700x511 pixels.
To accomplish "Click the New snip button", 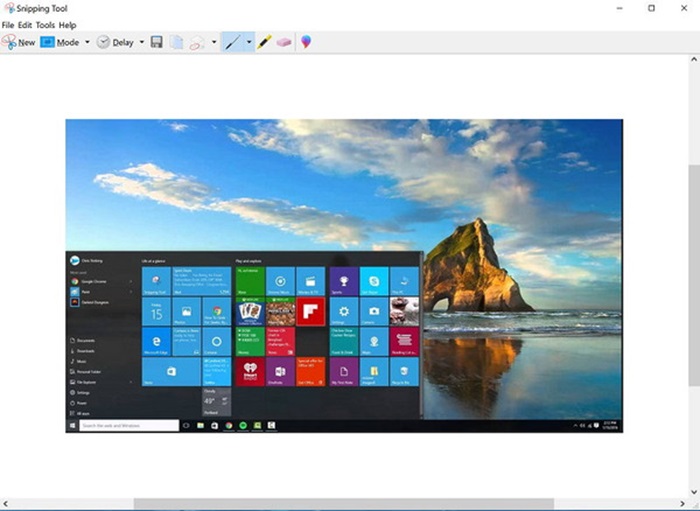I will click(19, 42).
